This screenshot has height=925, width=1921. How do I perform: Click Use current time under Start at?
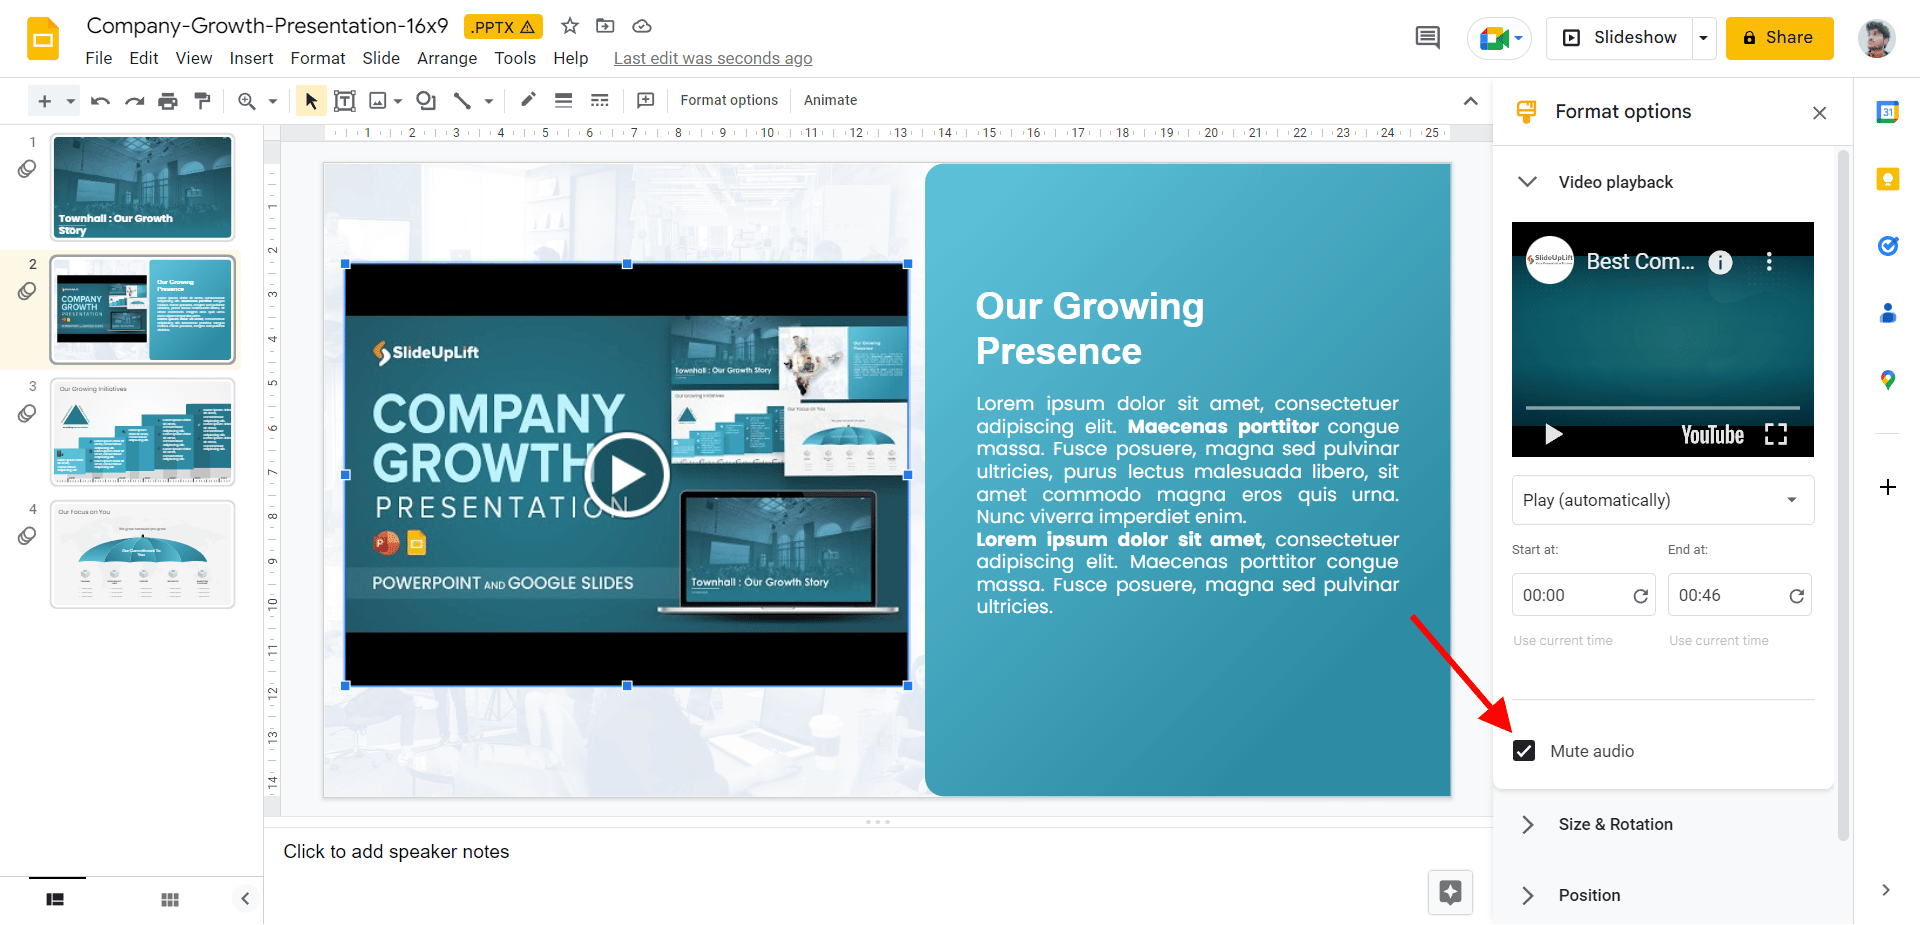click(x=1563, y=640)
